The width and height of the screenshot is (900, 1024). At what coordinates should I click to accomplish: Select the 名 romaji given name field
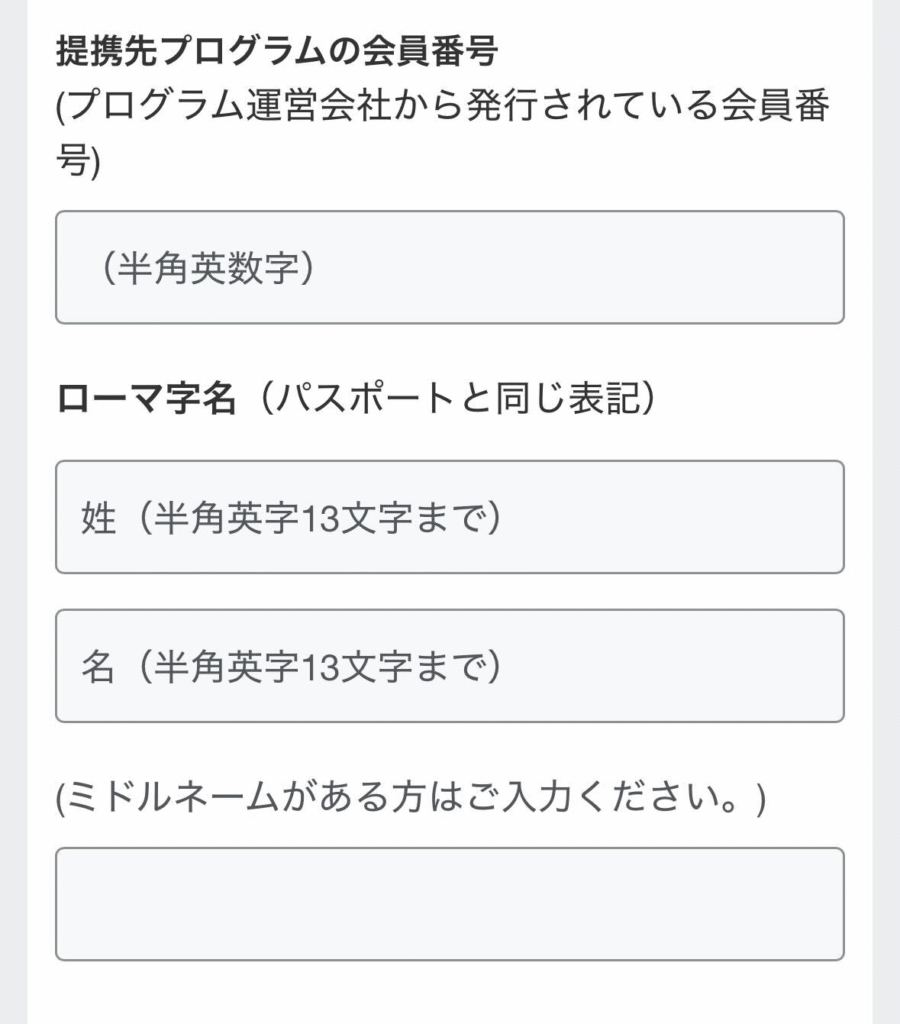click(450, 666)
